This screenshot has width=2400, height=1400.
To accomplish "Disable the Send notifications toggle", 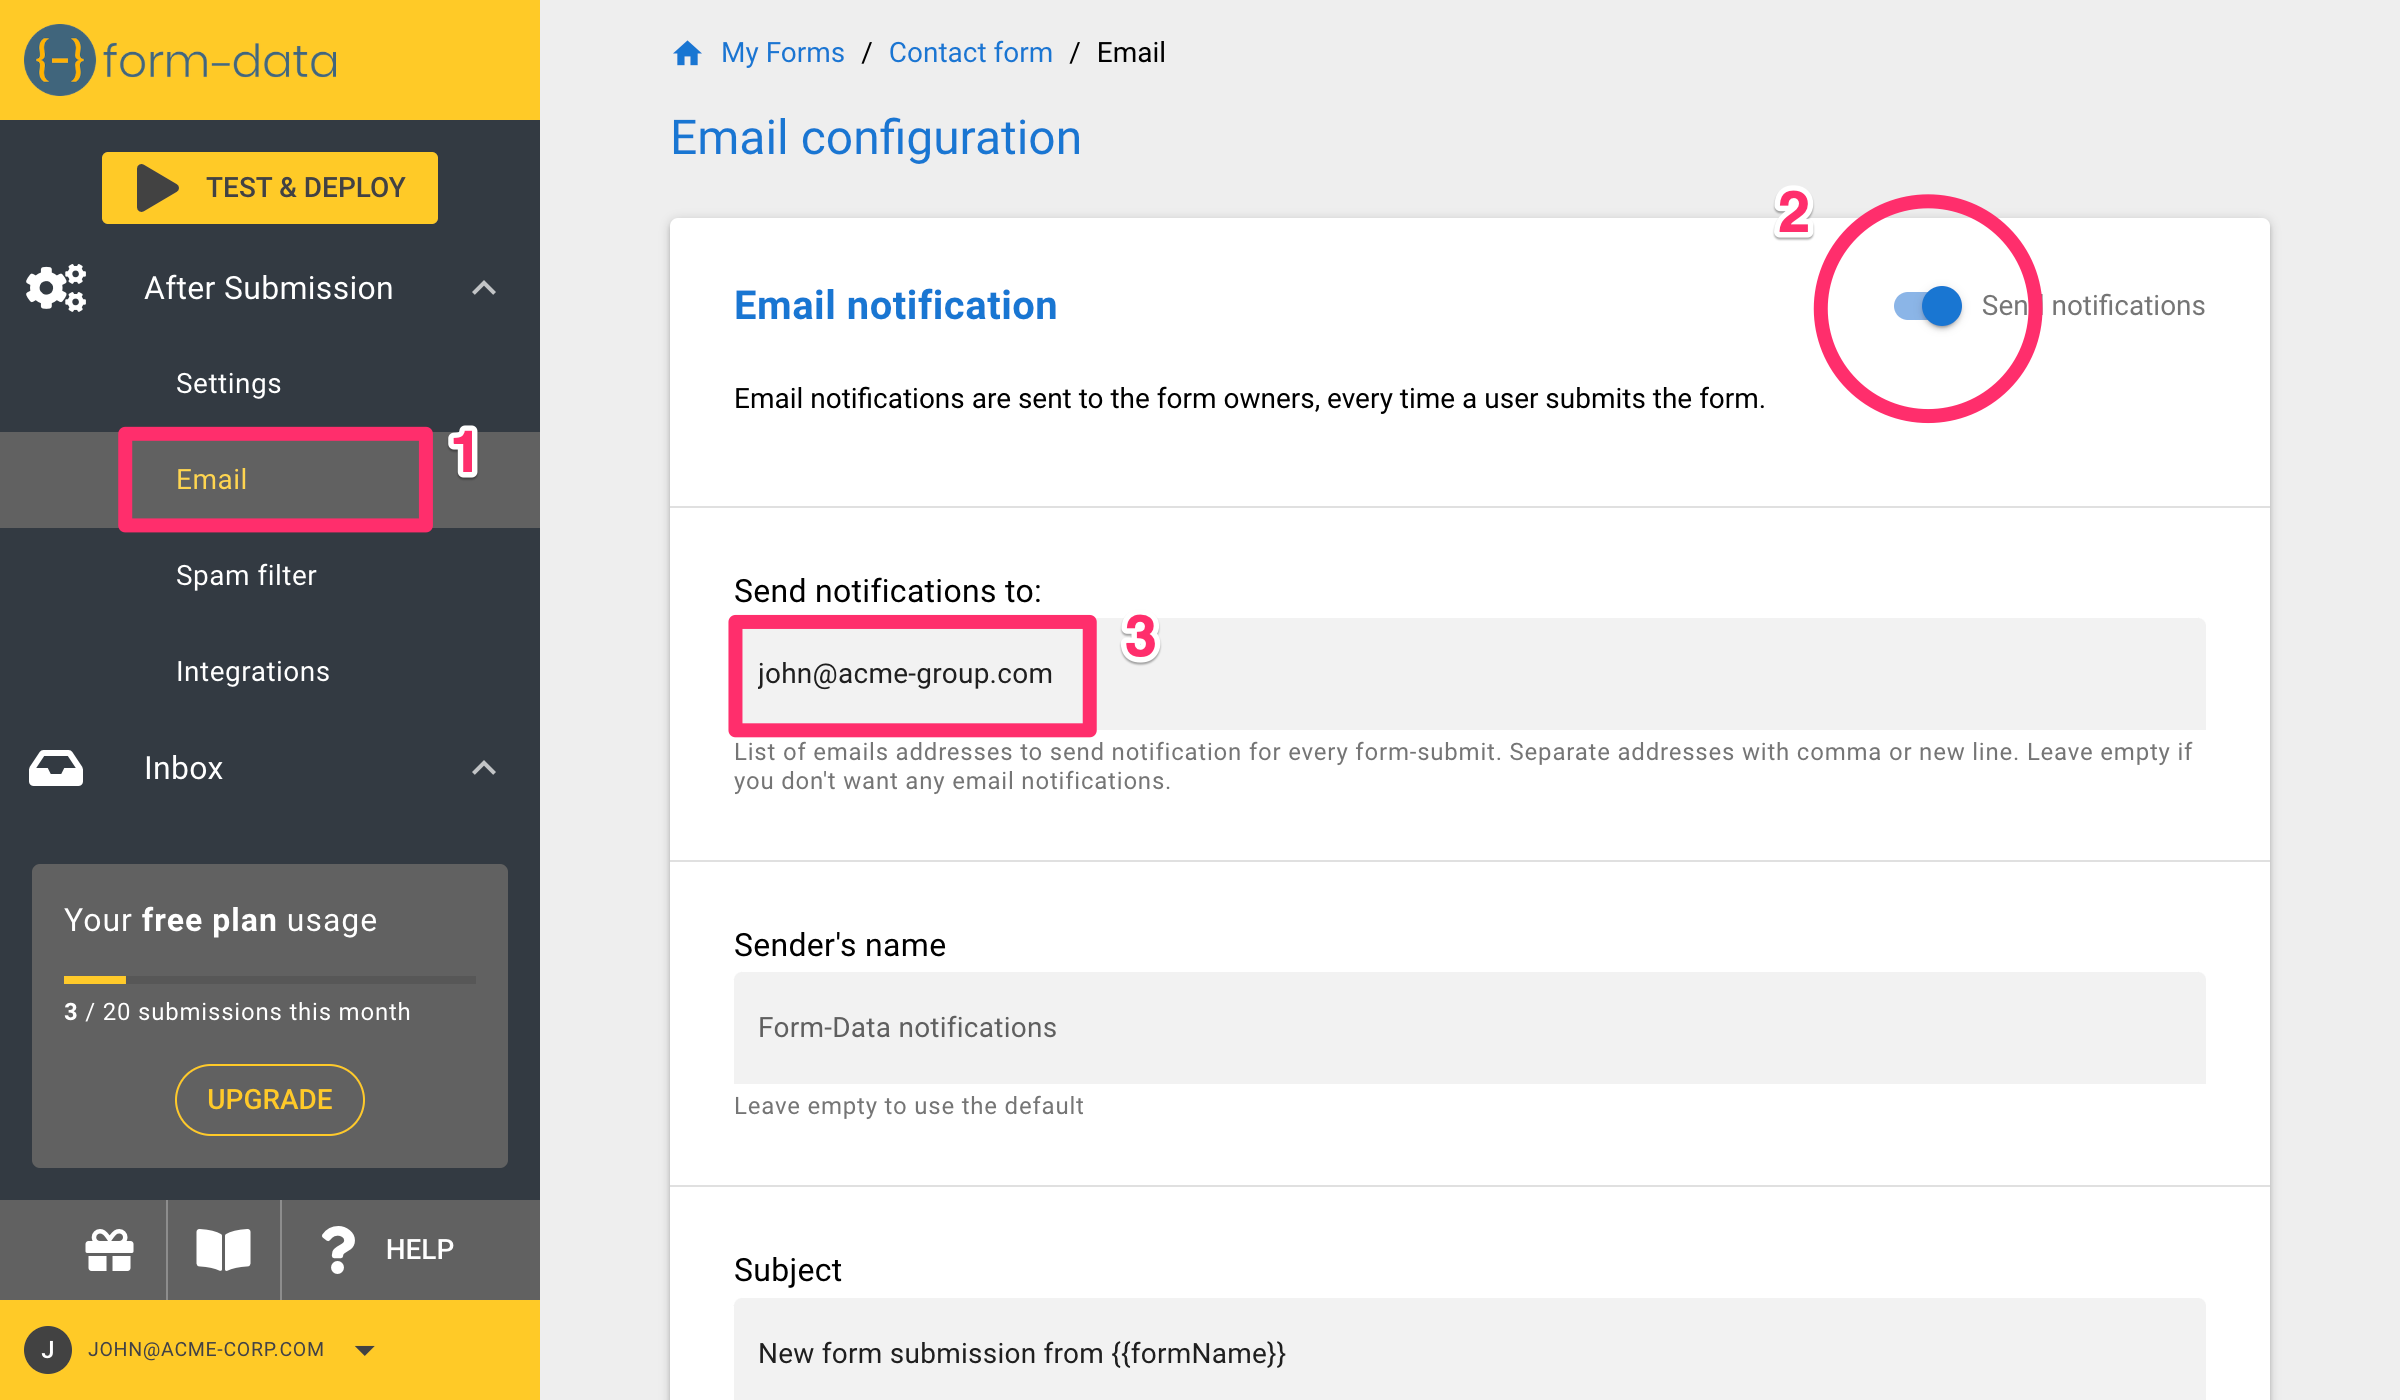I will coord(1927,306).
